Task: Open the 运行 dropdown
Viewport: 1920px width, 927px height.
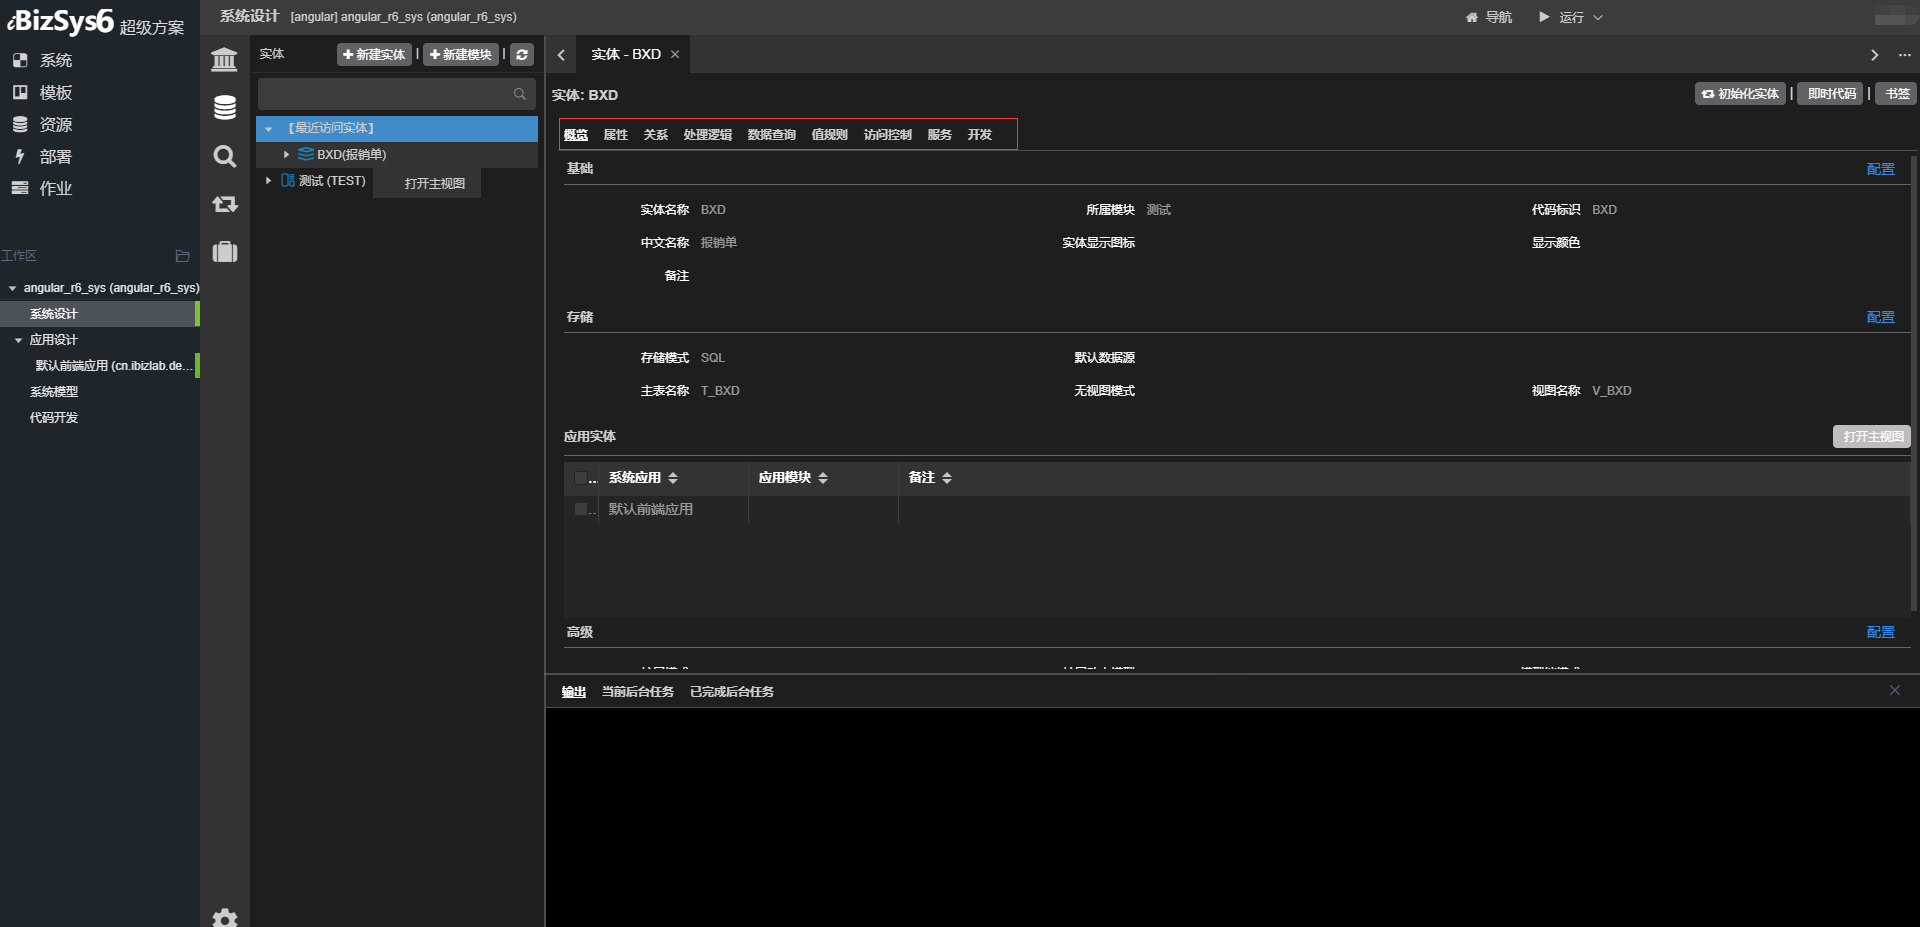Action: pyautogui.click(x=1571, y=17)
